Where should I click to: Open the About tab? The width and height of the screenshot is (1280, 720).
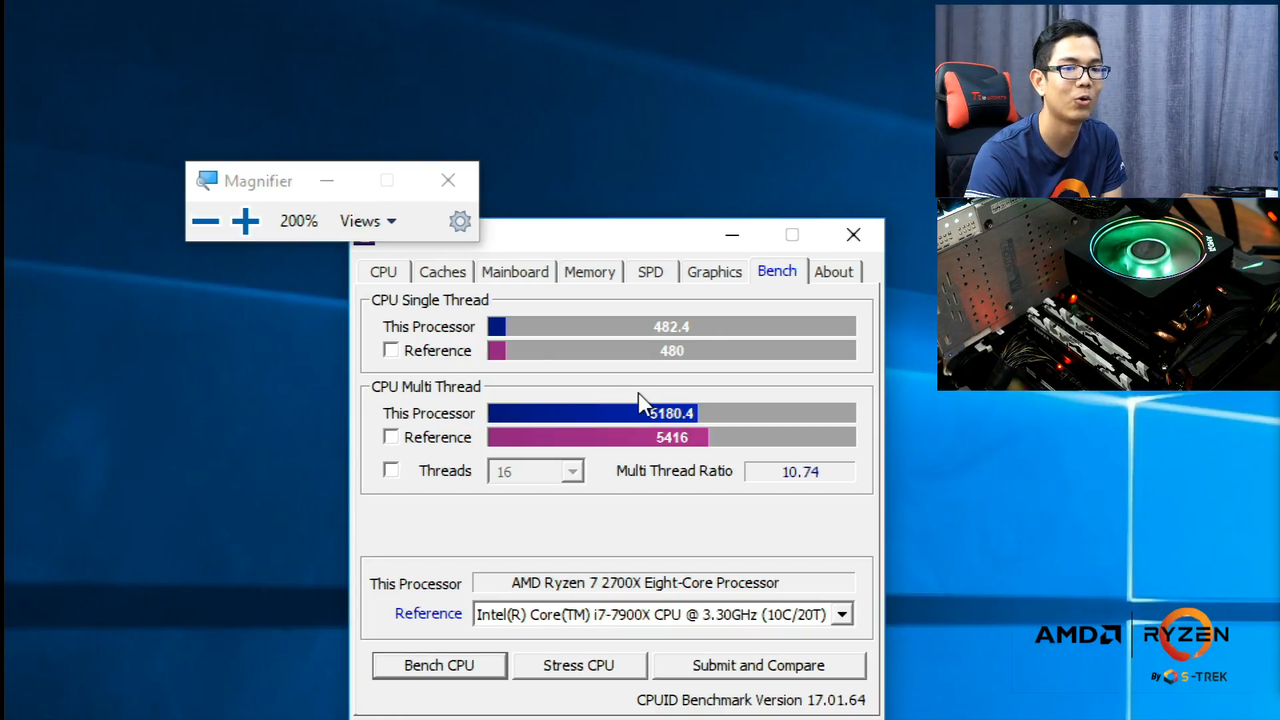[833, 272]
